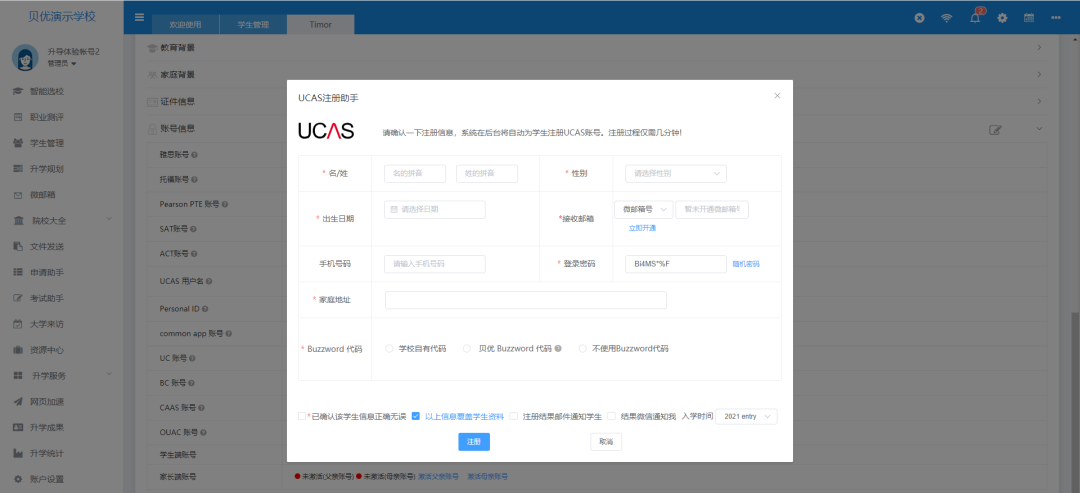1080x493 pixels.
Task: Click the 账户设置 sidebar icon
Action: point(19,479)
